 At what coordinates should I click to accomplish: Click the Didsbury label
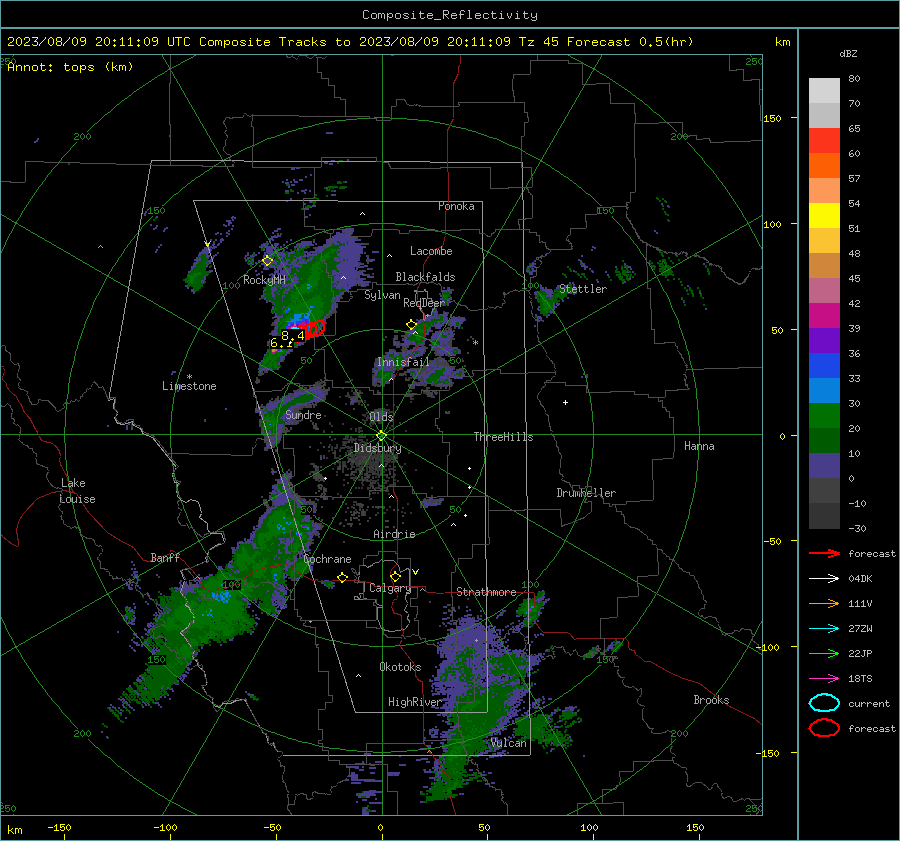coord(377,448)
